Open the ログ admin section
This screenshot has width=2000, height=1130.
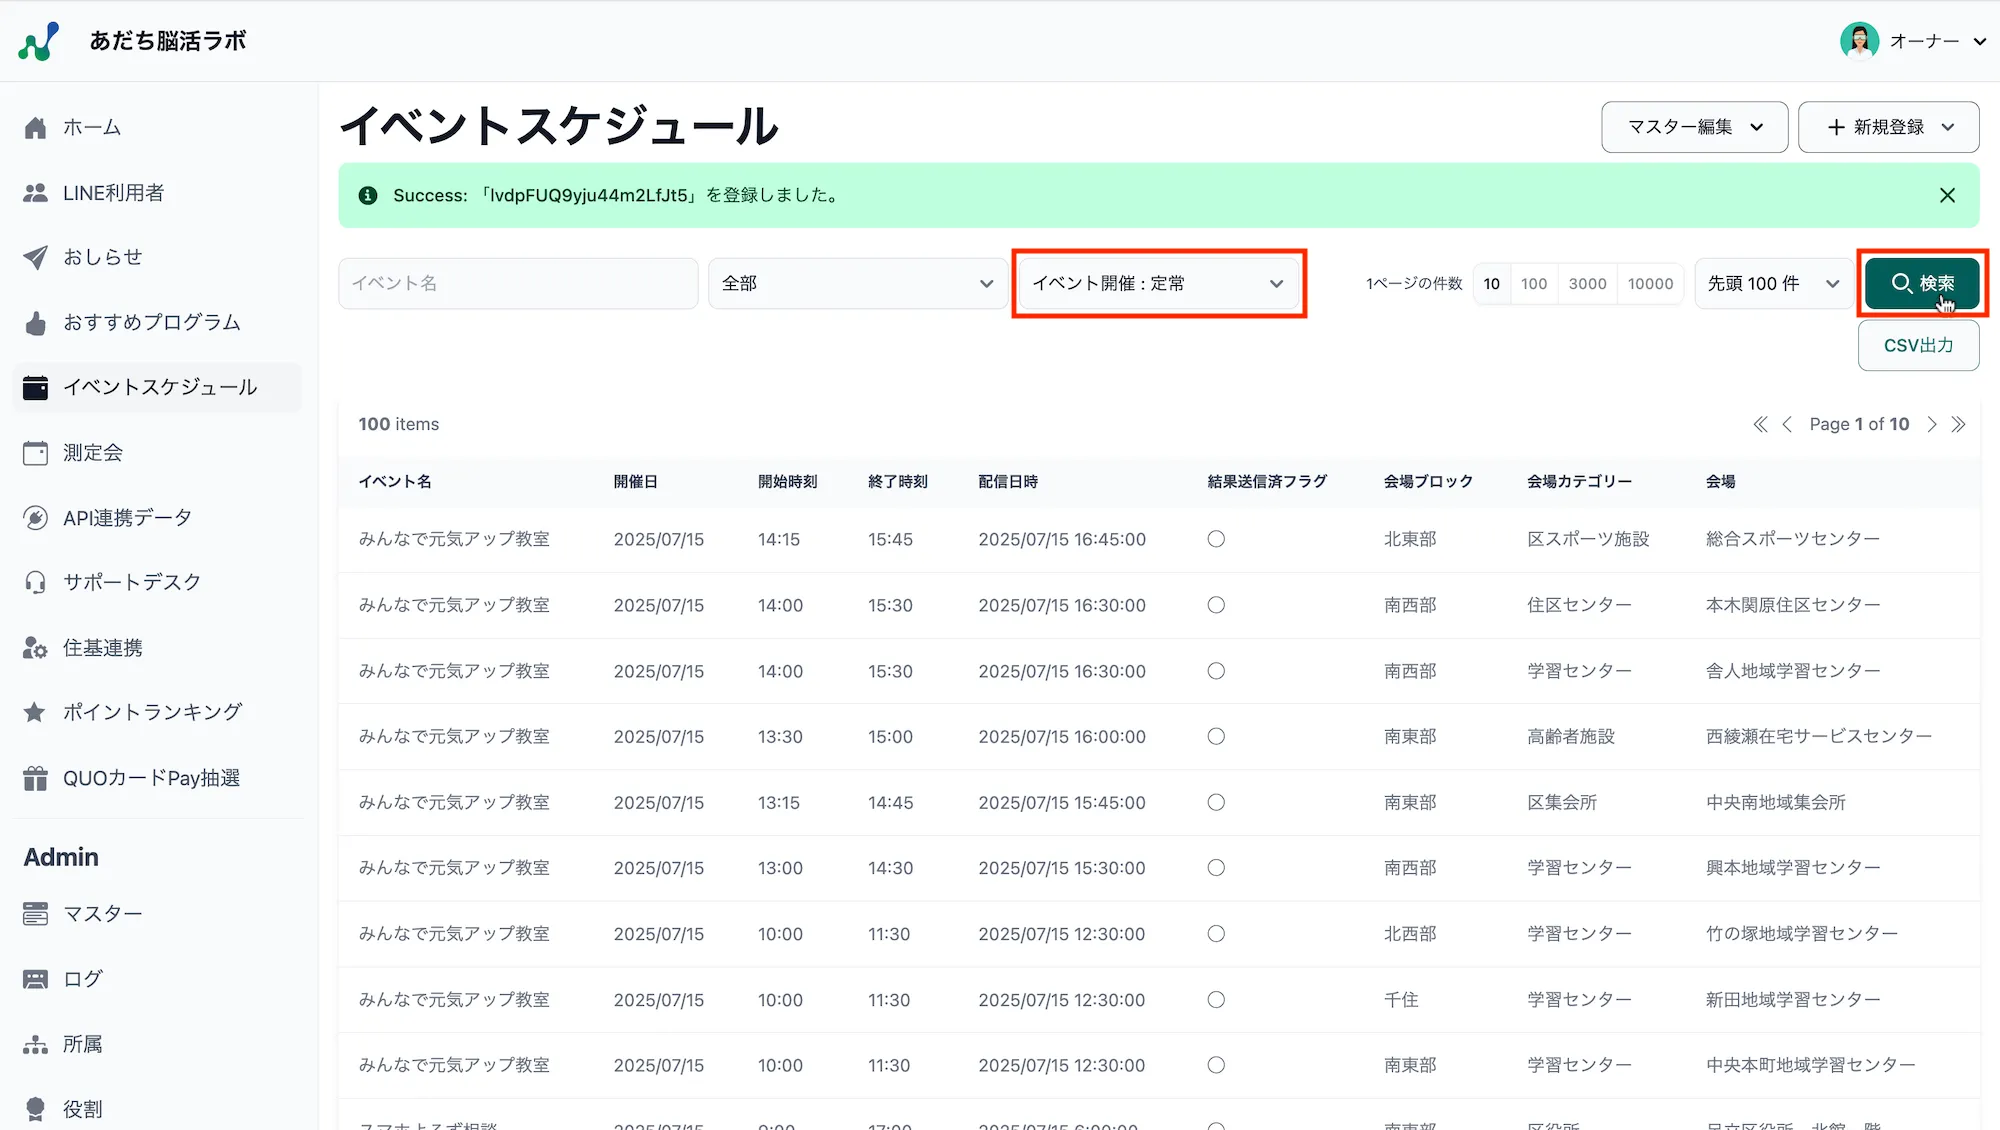[x=82, y=978]
